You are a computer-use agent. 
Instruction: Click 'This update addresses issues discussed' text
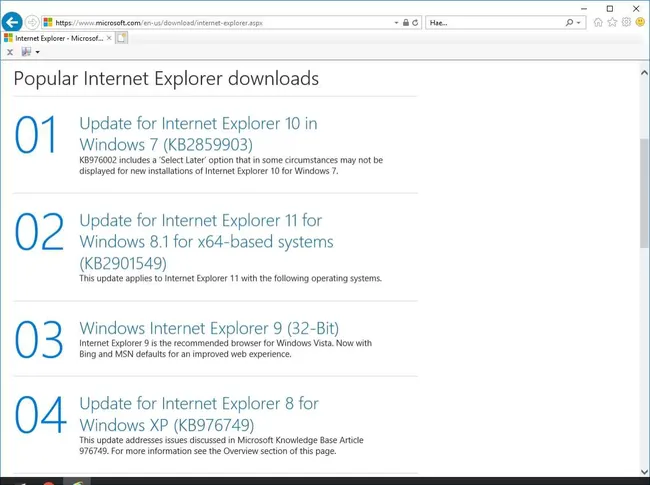click(x=221, y=446)
